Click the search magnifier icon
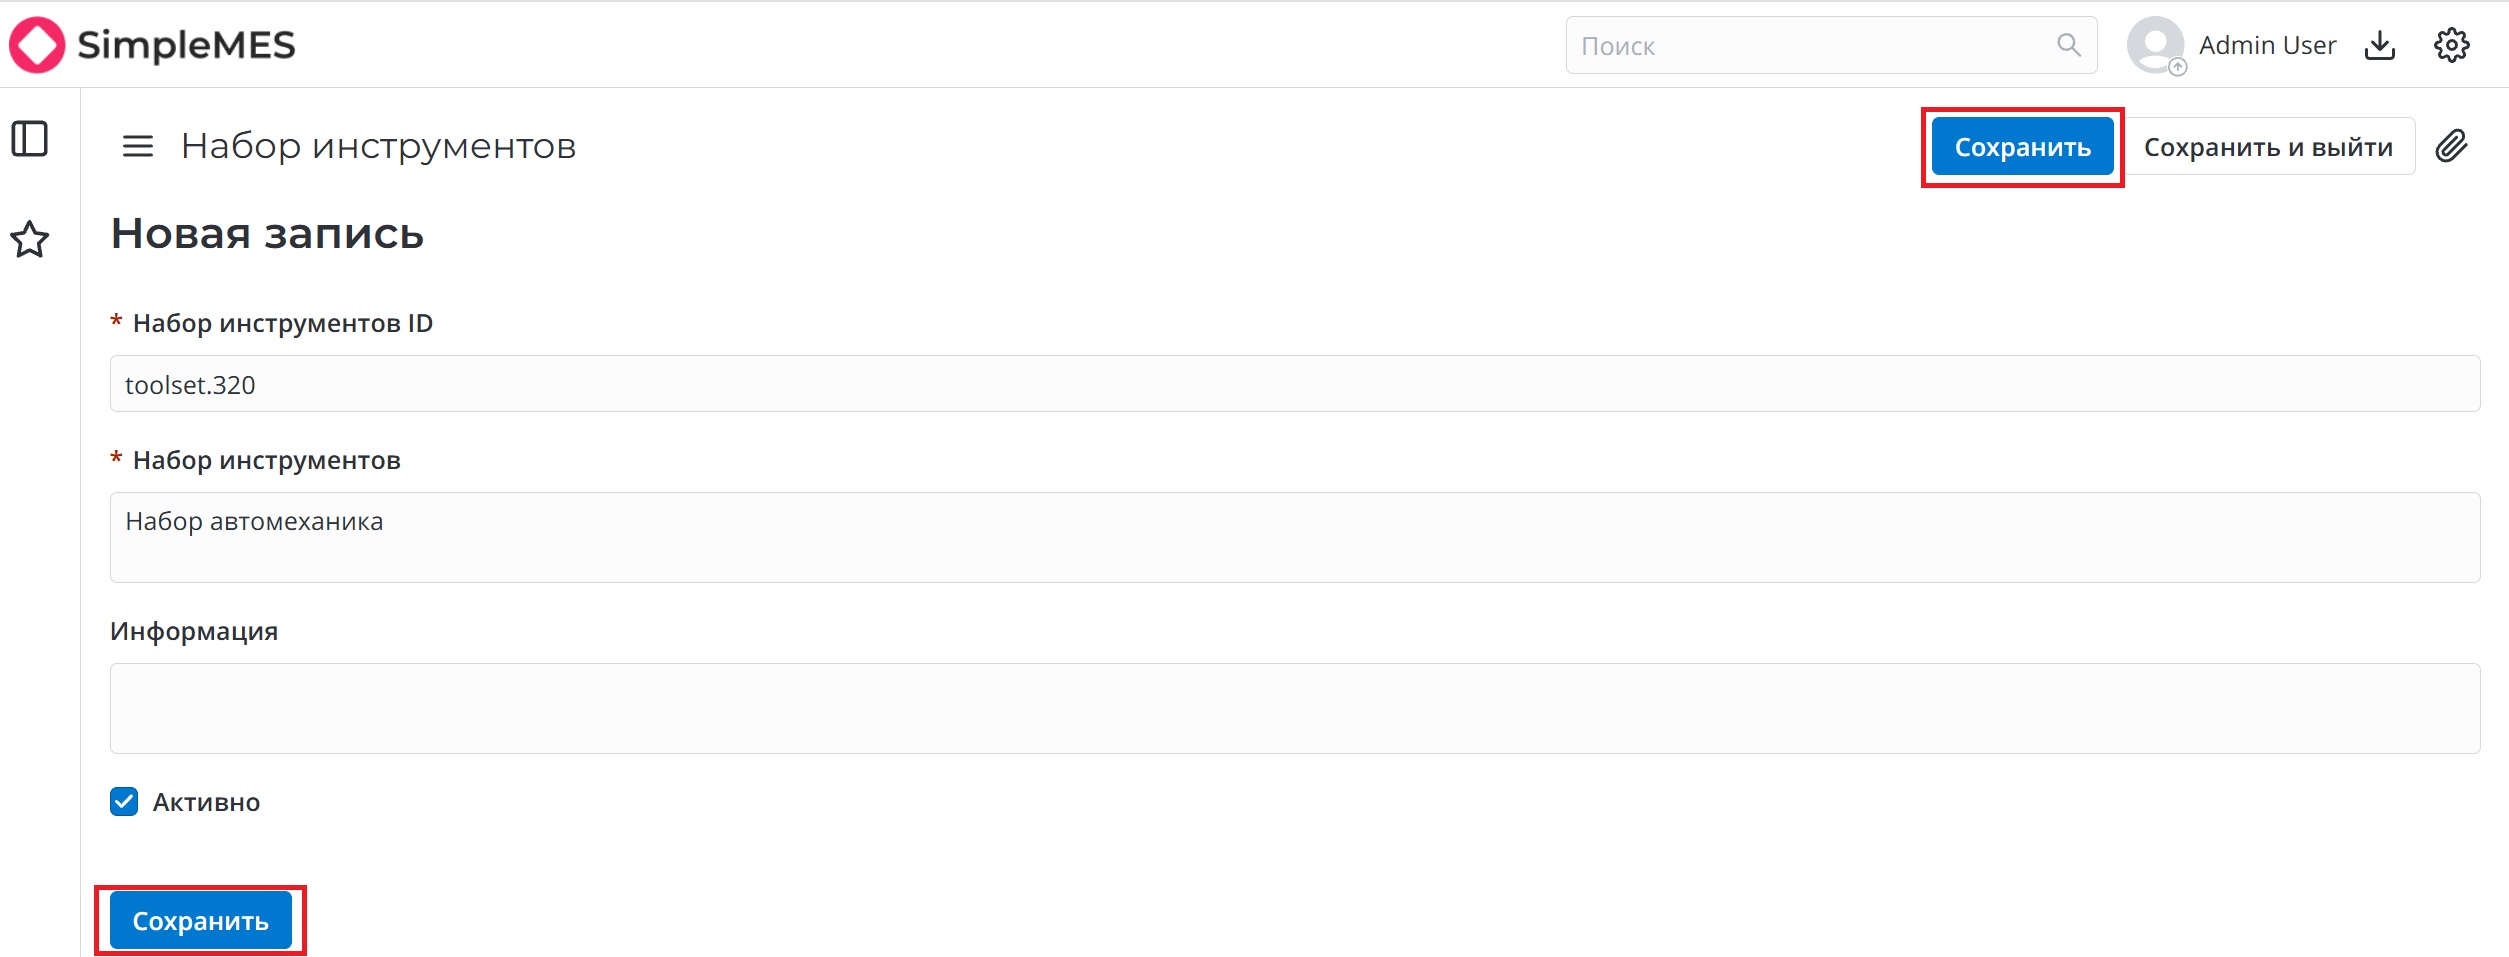 click(2068, 45)
